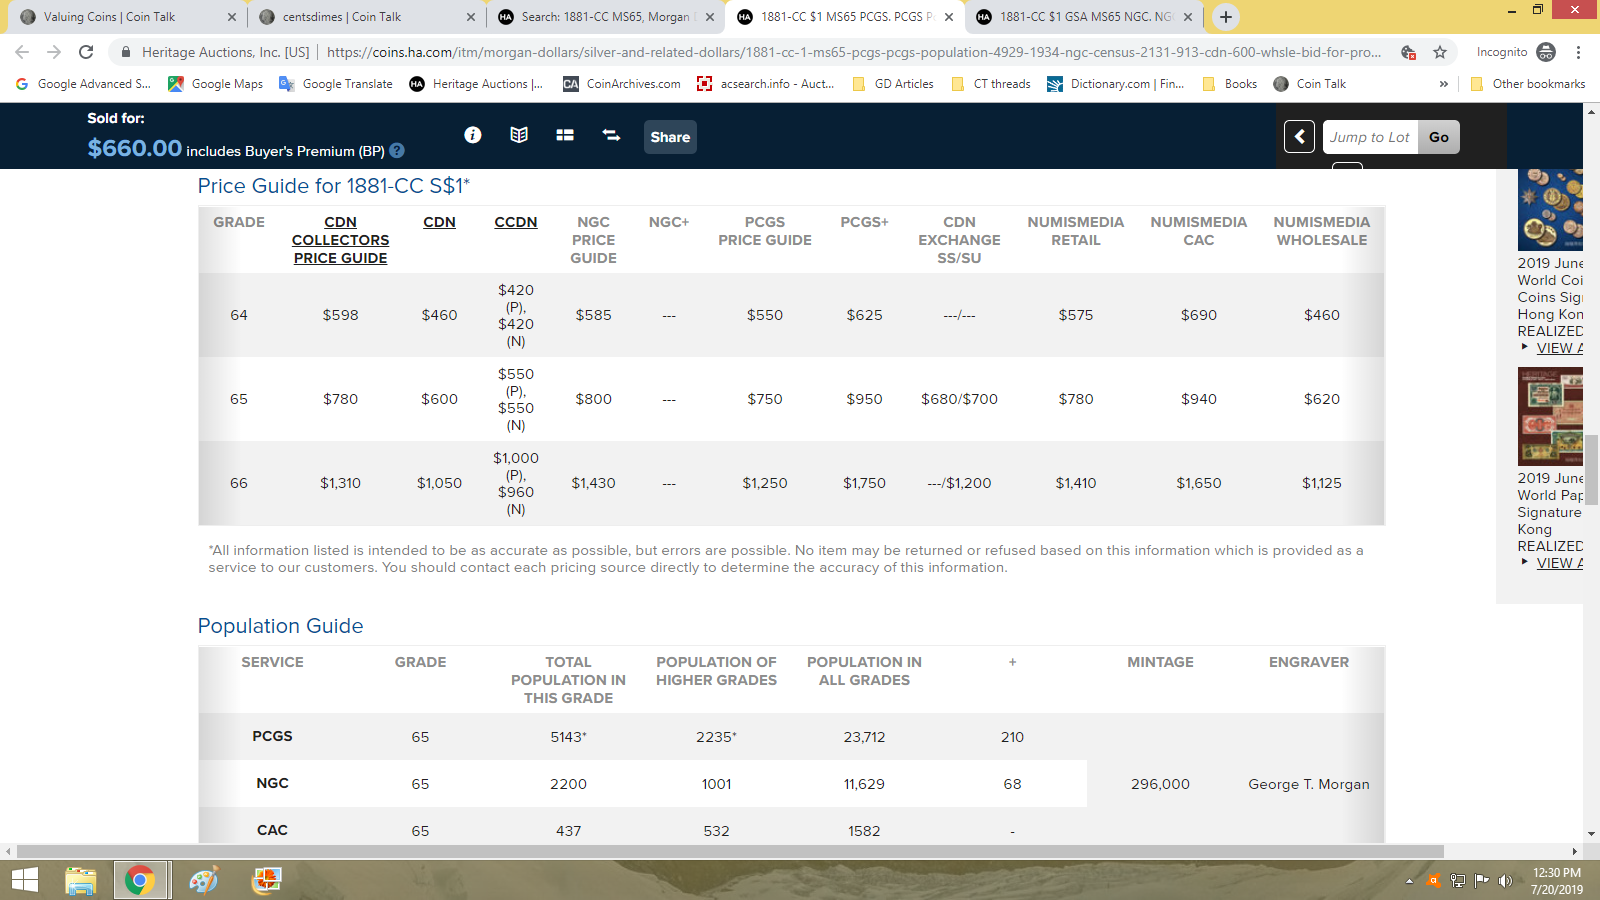Switch to the Valuing Coins Coin Talk tab
1600x900 pixels.
click(x=110, y=17)
